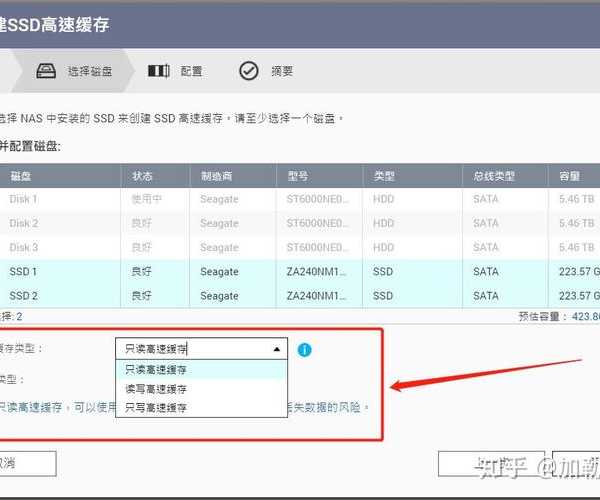
Task: Click 223.57 capacity of SSD 1
Action: (579, 272)
